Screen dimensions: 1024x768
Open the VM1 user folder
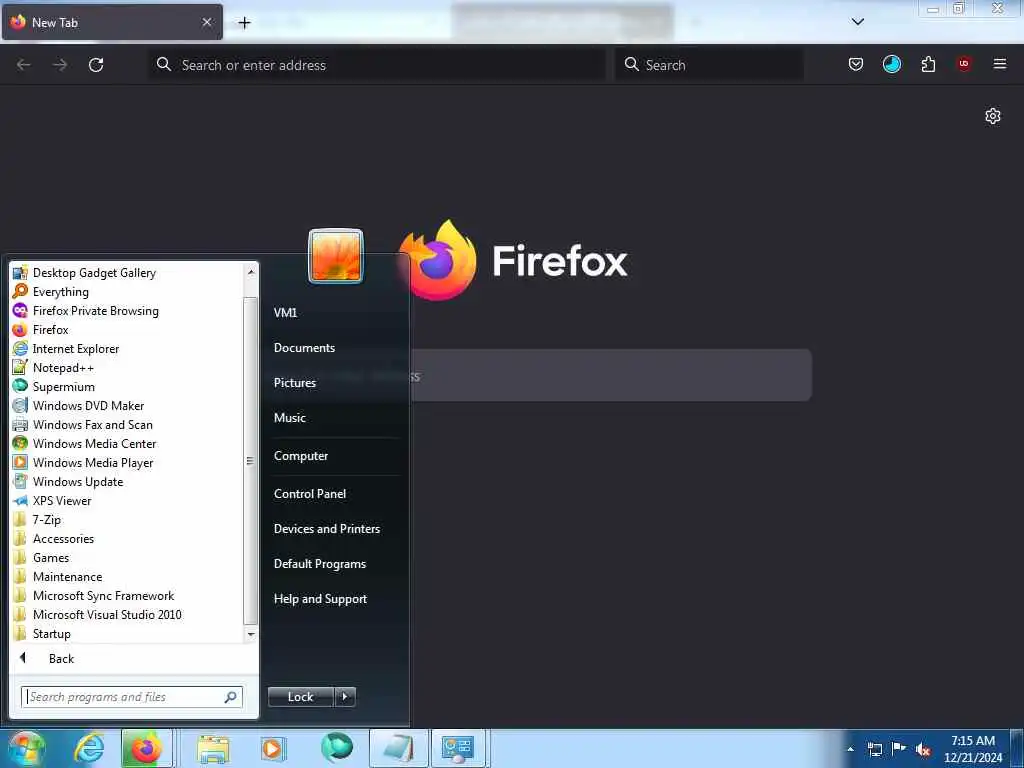click(x=285, y=312)
